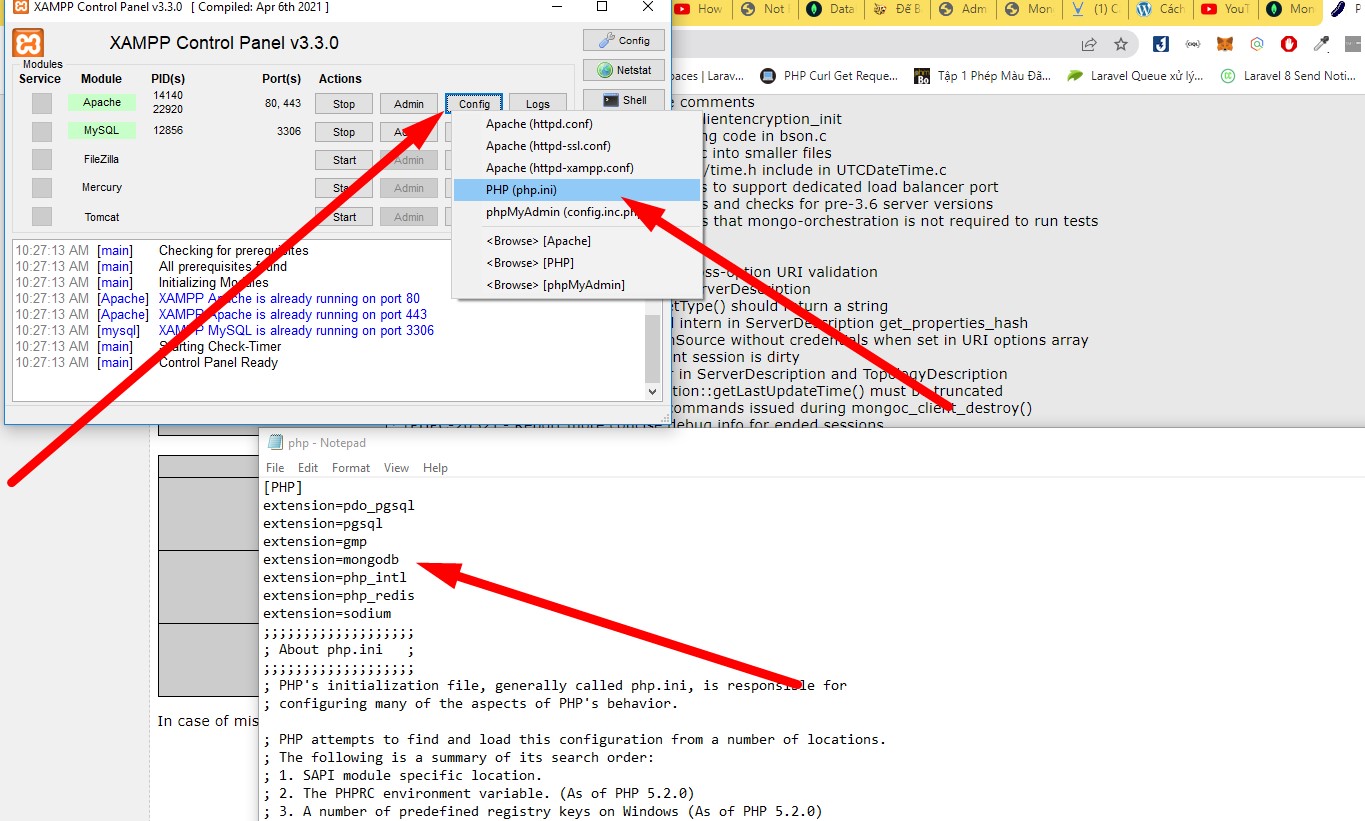Click the infinity-brackets extension icon
Screen dimensions: 1365x821
(x=1193, y=44)
